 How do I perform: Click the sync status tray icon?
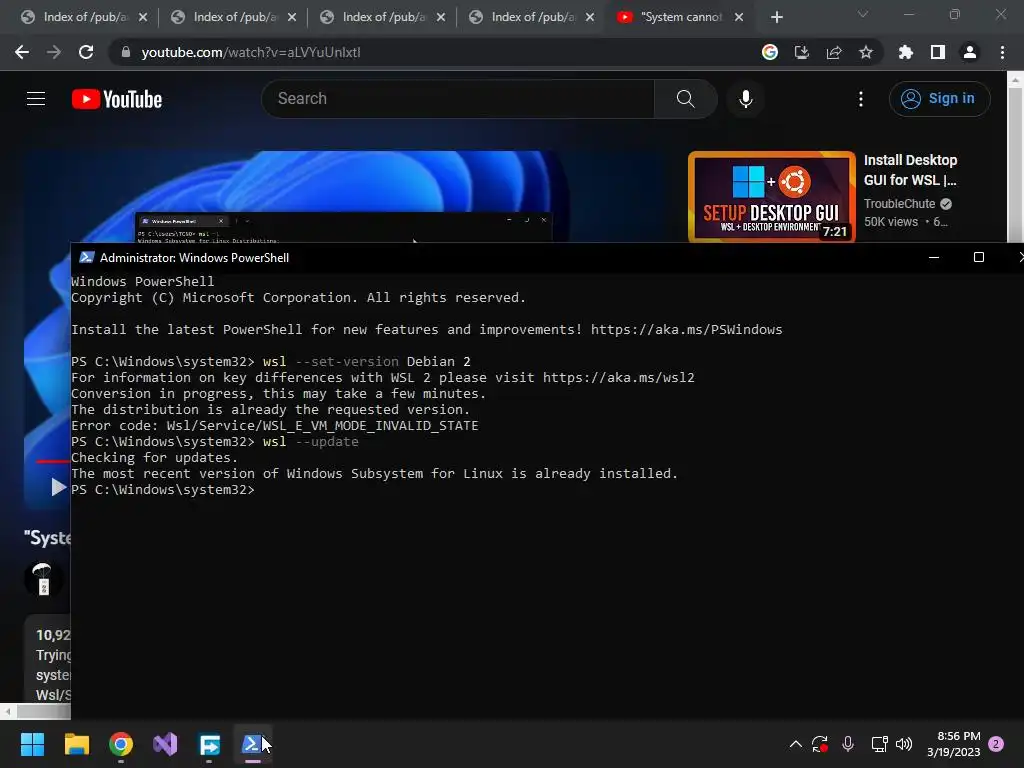click(820, 744)
